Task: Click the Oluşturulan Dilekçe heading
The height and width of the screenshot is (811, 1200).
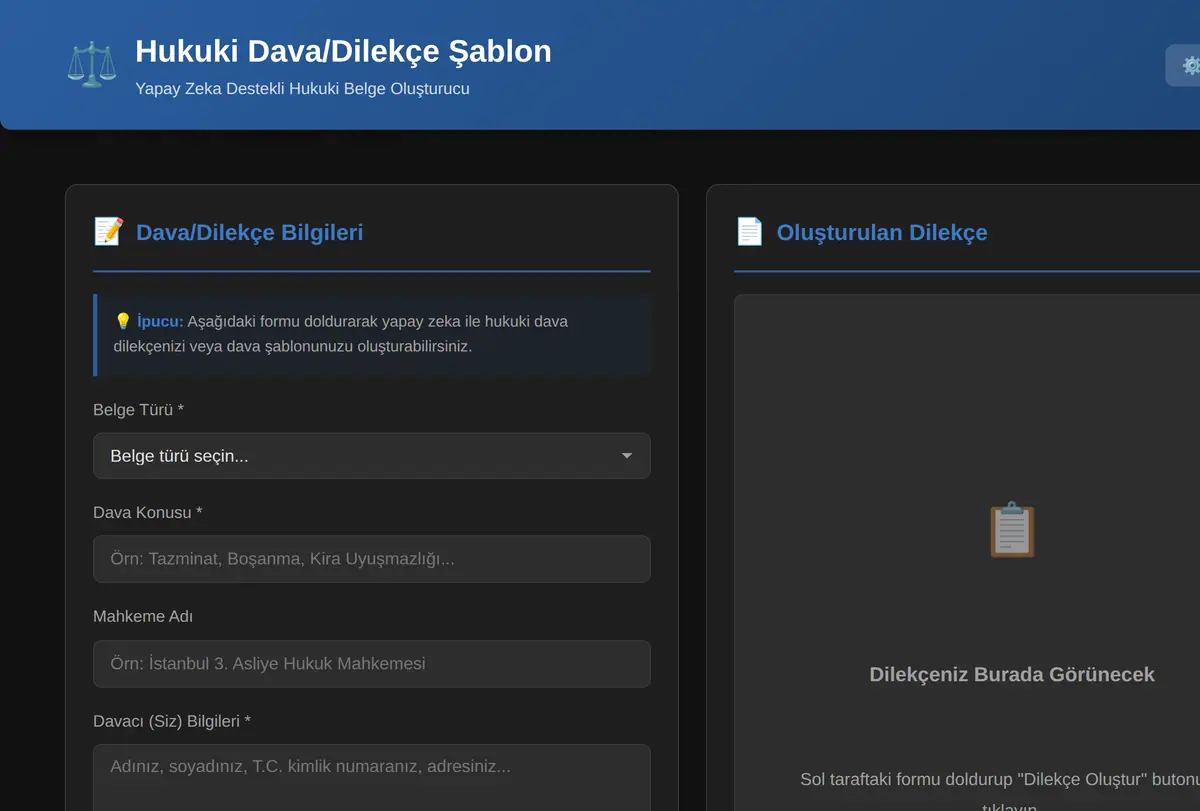Action: (x=882, y=232)
